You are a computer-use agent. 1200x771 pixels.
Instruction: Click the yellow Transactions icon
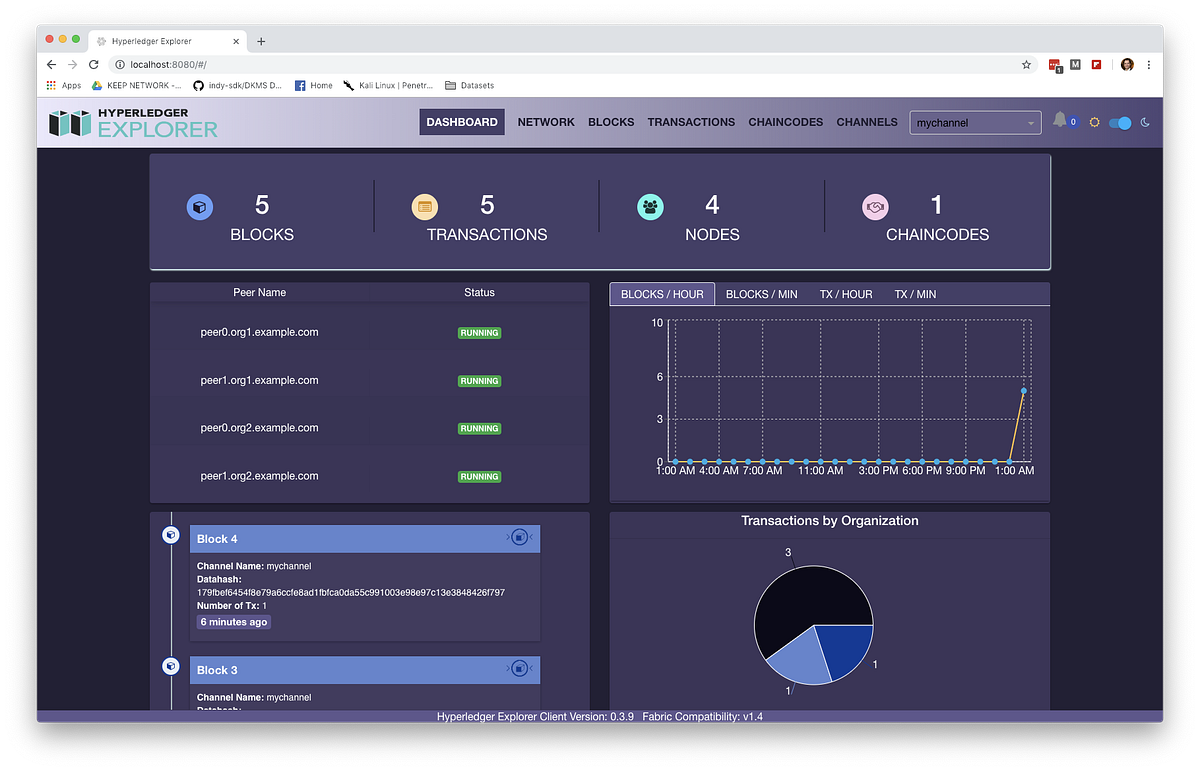[425, 206]
